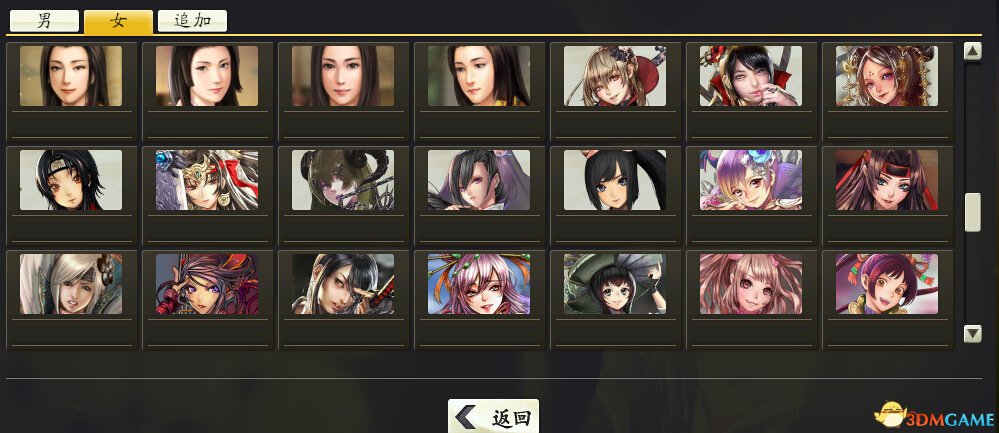This screenshot has height=433, width=999.
Task: Click the vertical scrollbar thumb
Action: coord(972,212)
